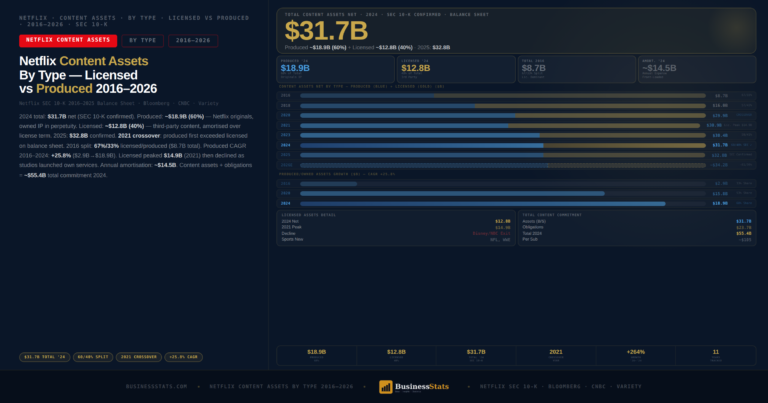Image resolution: width=768 pixels, height=403 pixels.
Task: Click the $31.7B TOTAL '24 pill
Action: (x=45, y=357)
